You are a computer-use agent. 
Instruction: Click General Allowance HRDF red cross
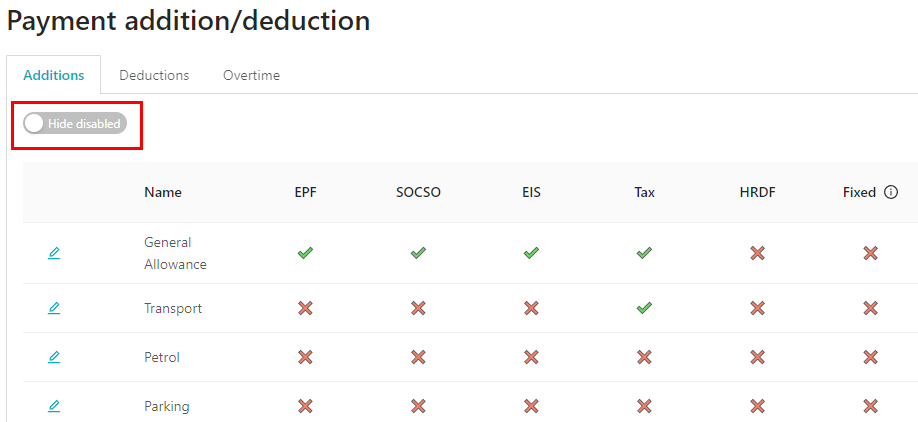[758, 253]
